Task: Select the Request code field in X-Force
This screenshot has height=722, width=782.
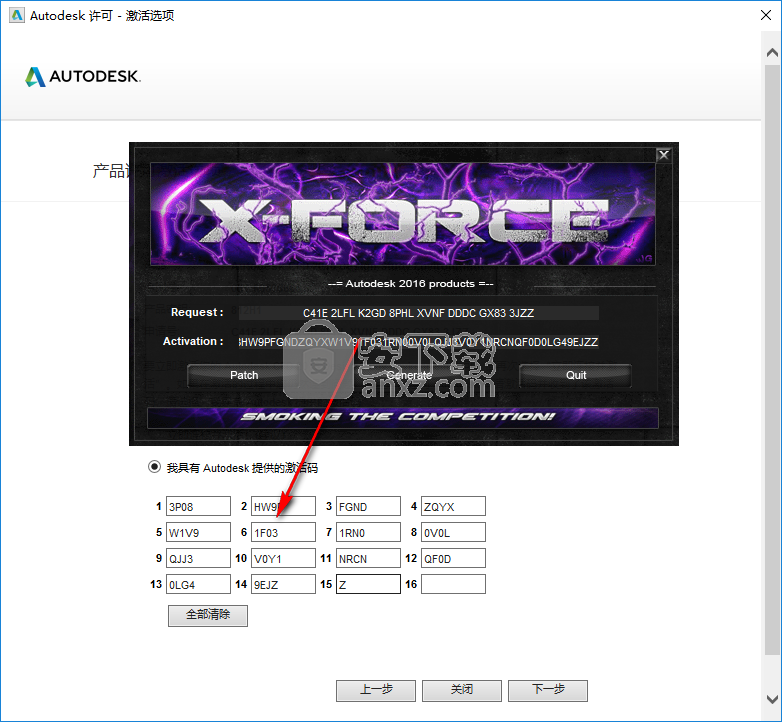Action: coord(418,313)
